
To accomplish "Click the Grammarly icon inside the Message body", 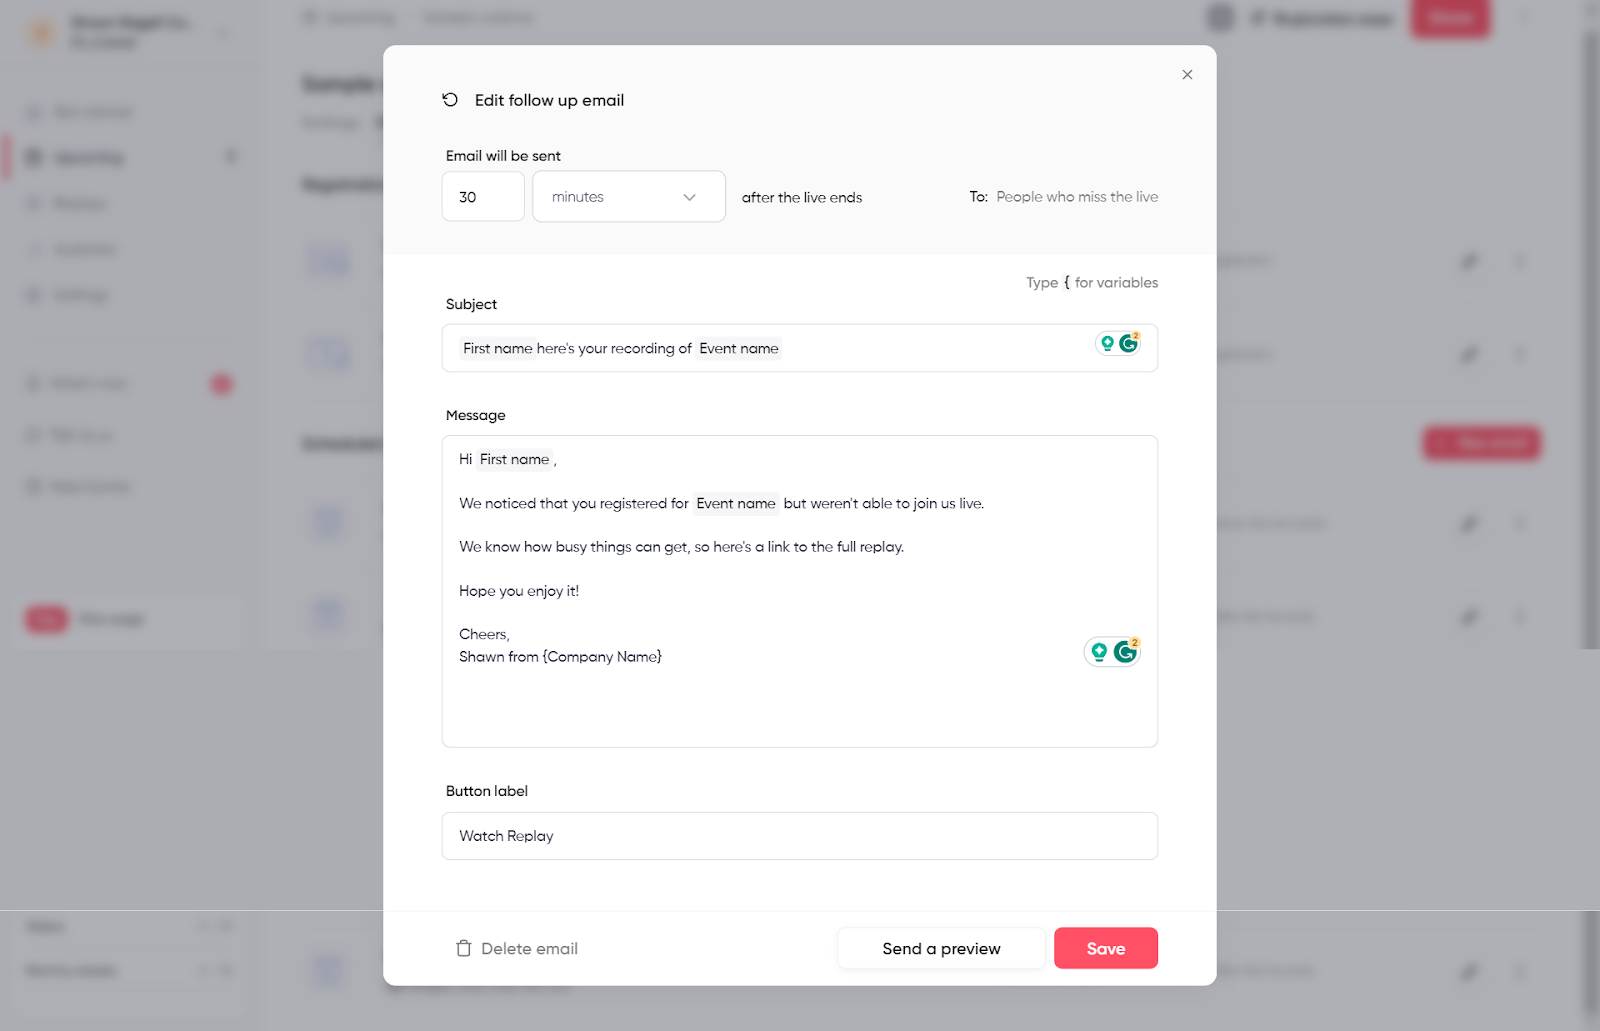I will 1126,651.
